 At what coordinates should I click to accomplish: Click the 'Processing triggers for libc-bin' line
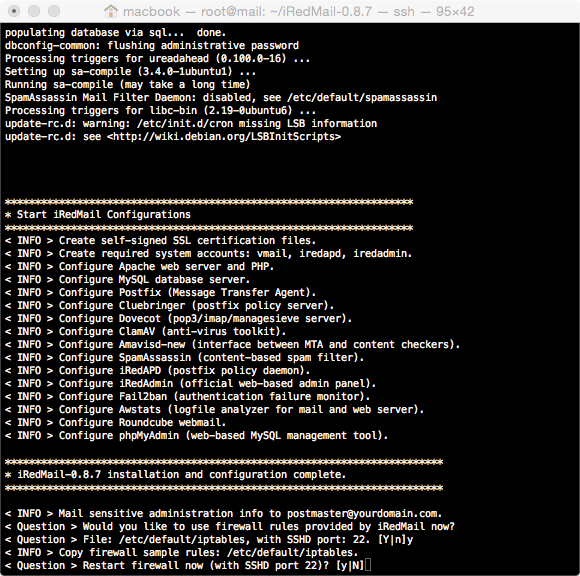[160, 110]
